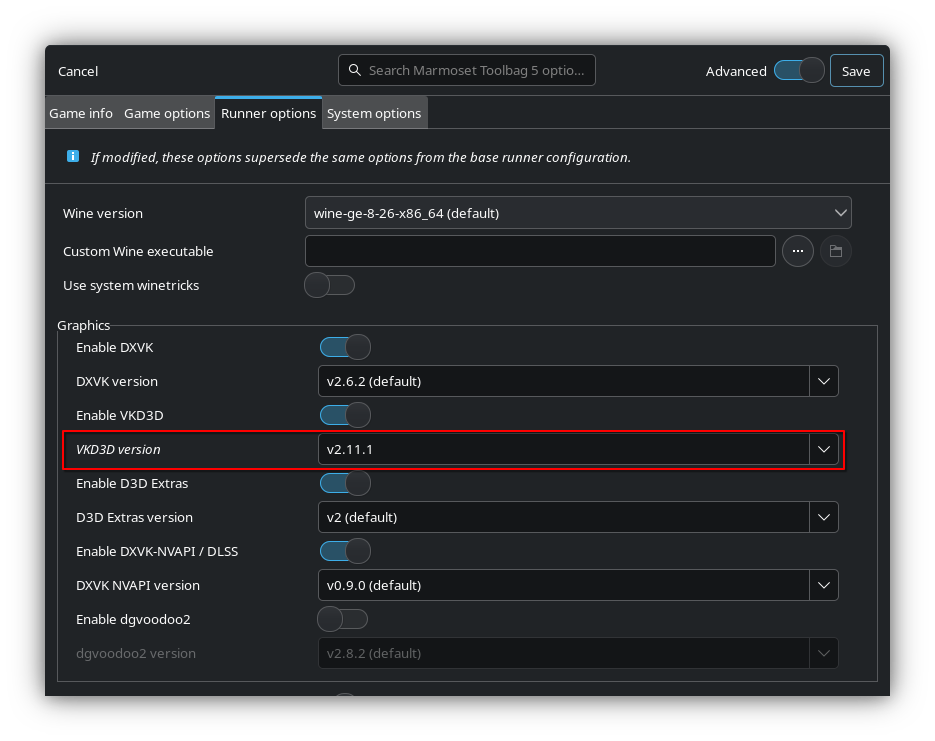Switch to the Game info tab
Image resolution: width=935 pixels, height=741 pixels.
[81, 113]
